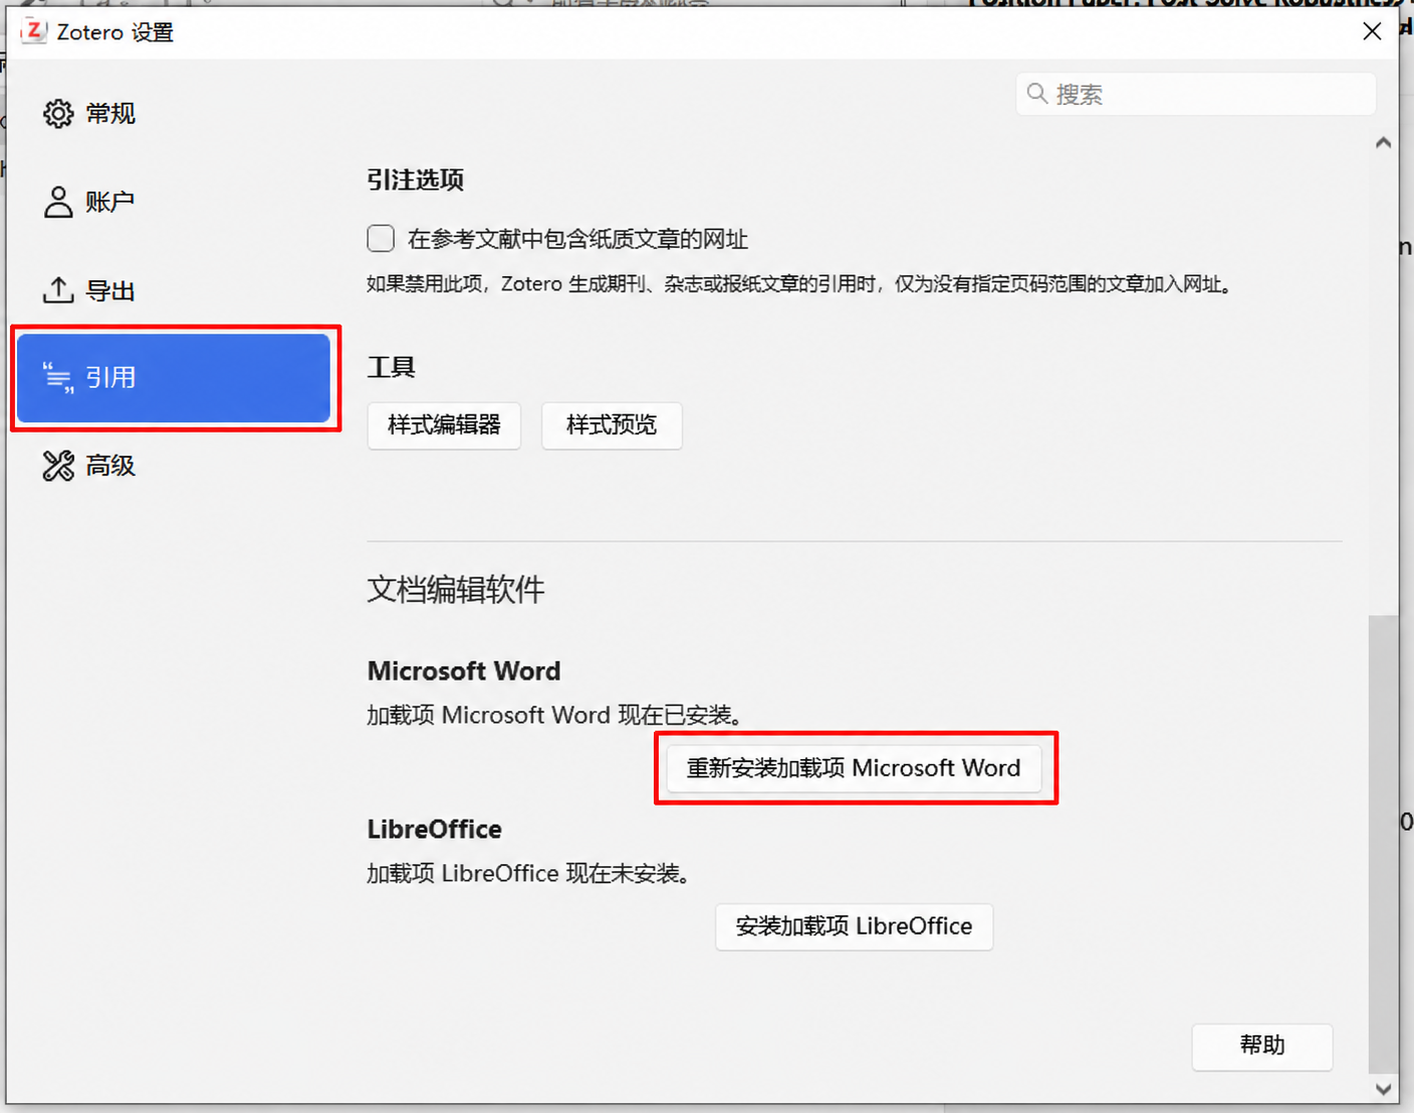Switch to the 账户 settings pane label

(x=110, y=202)
